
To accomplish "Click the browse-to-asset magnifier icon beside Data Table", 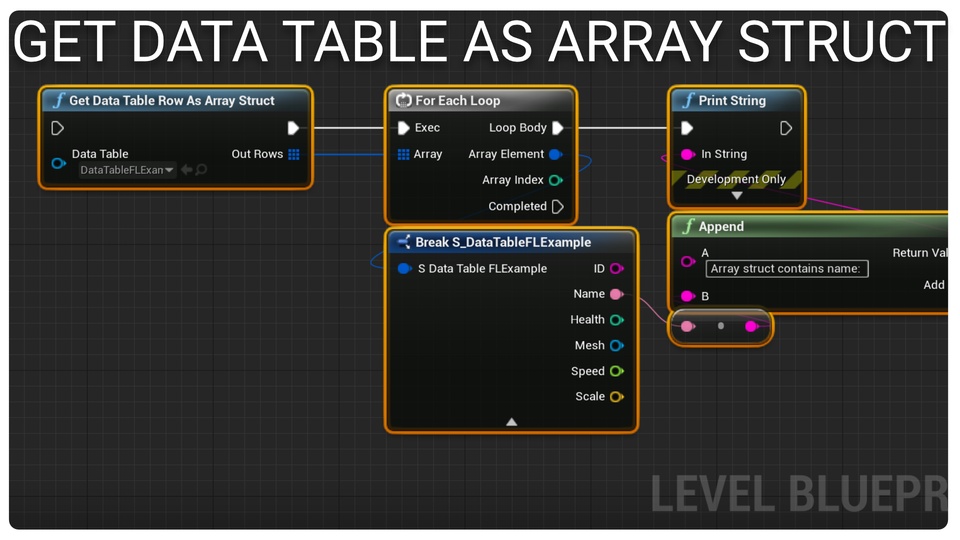I will click(202, 170).
